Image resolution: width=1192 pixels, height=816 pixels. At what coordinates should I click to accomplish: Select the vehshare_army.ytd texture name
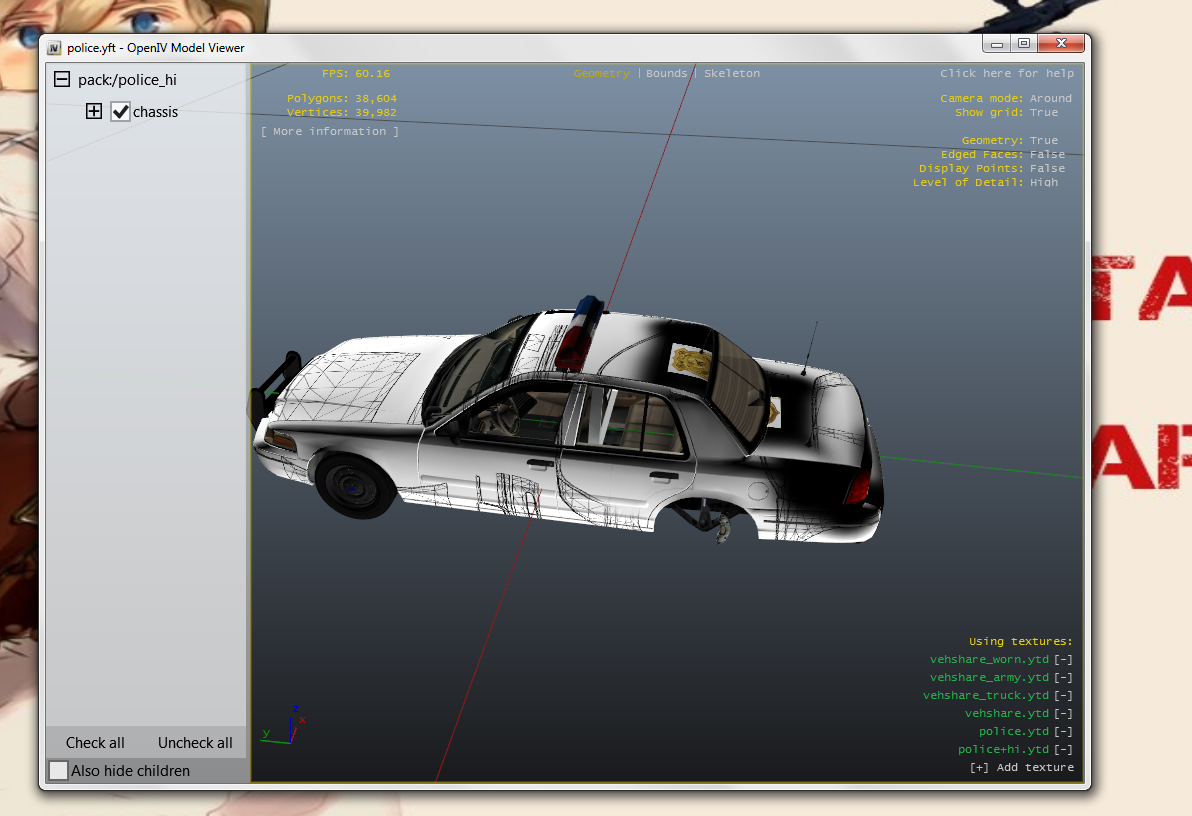(x=989, y=677)
